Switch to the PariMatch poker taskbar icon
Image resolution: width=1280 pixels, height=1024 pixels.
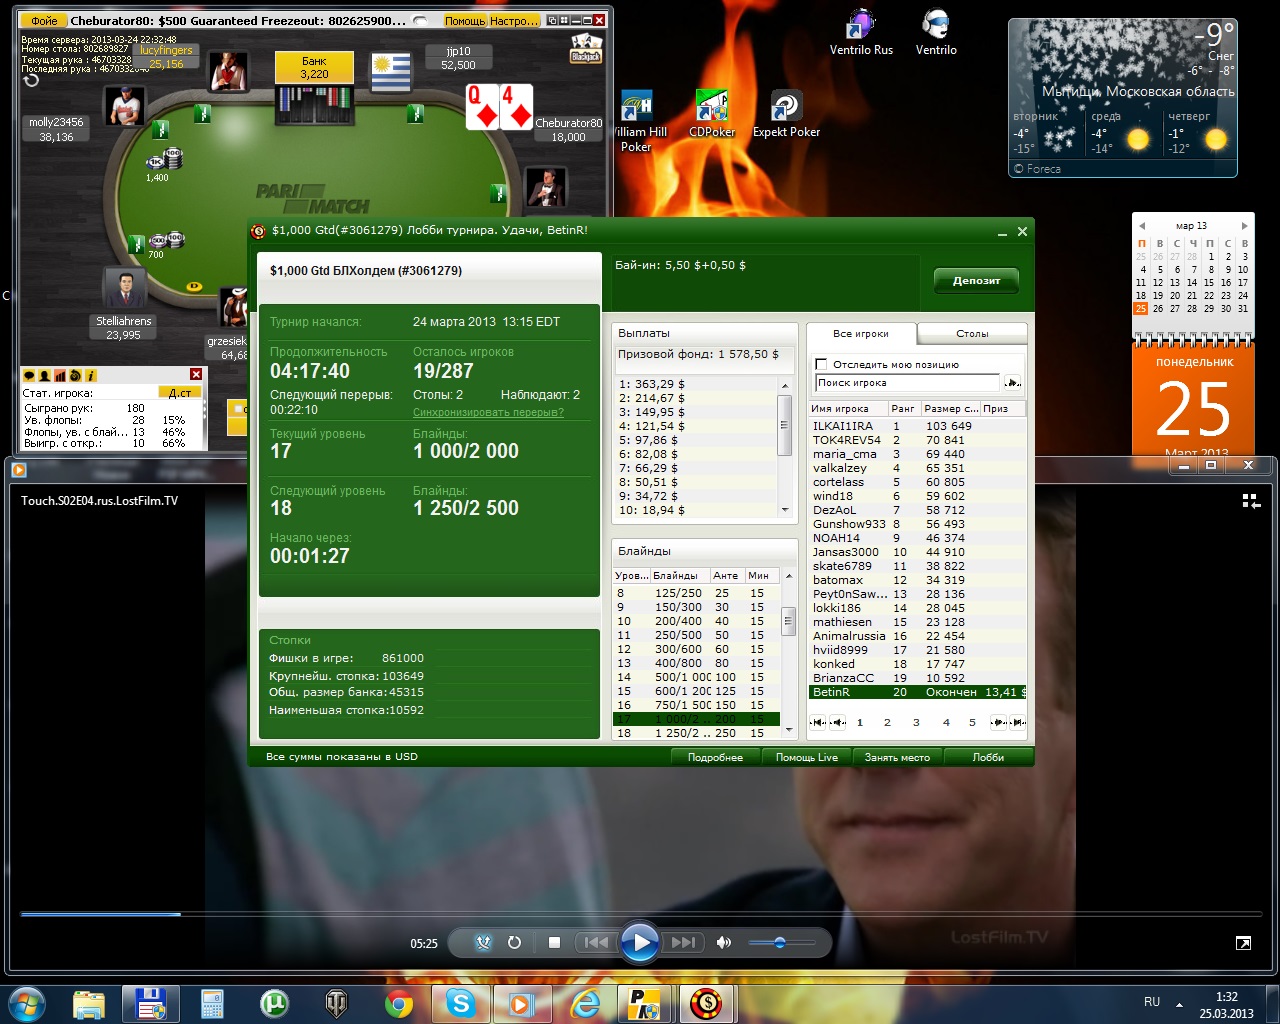(645, 1003)
